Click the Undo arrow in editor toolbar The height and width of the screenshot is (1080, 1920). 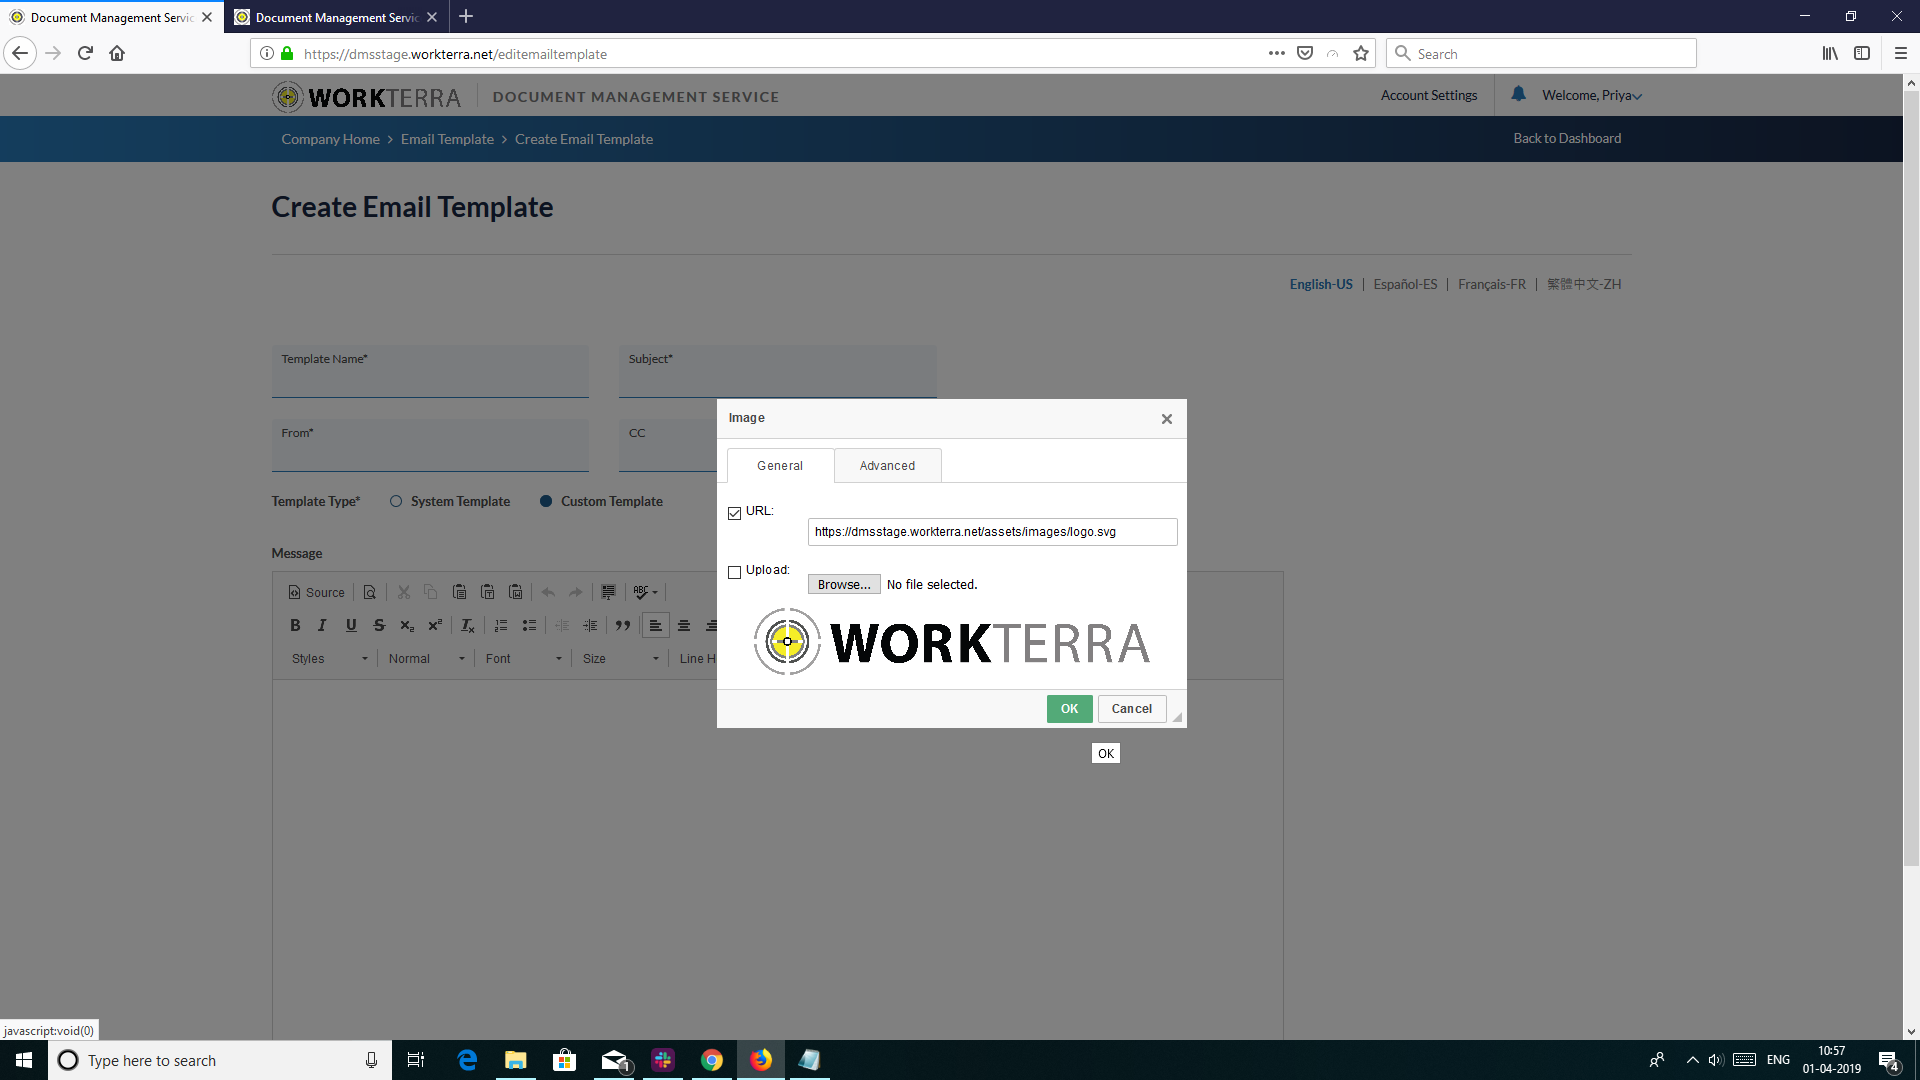(548, 592)
